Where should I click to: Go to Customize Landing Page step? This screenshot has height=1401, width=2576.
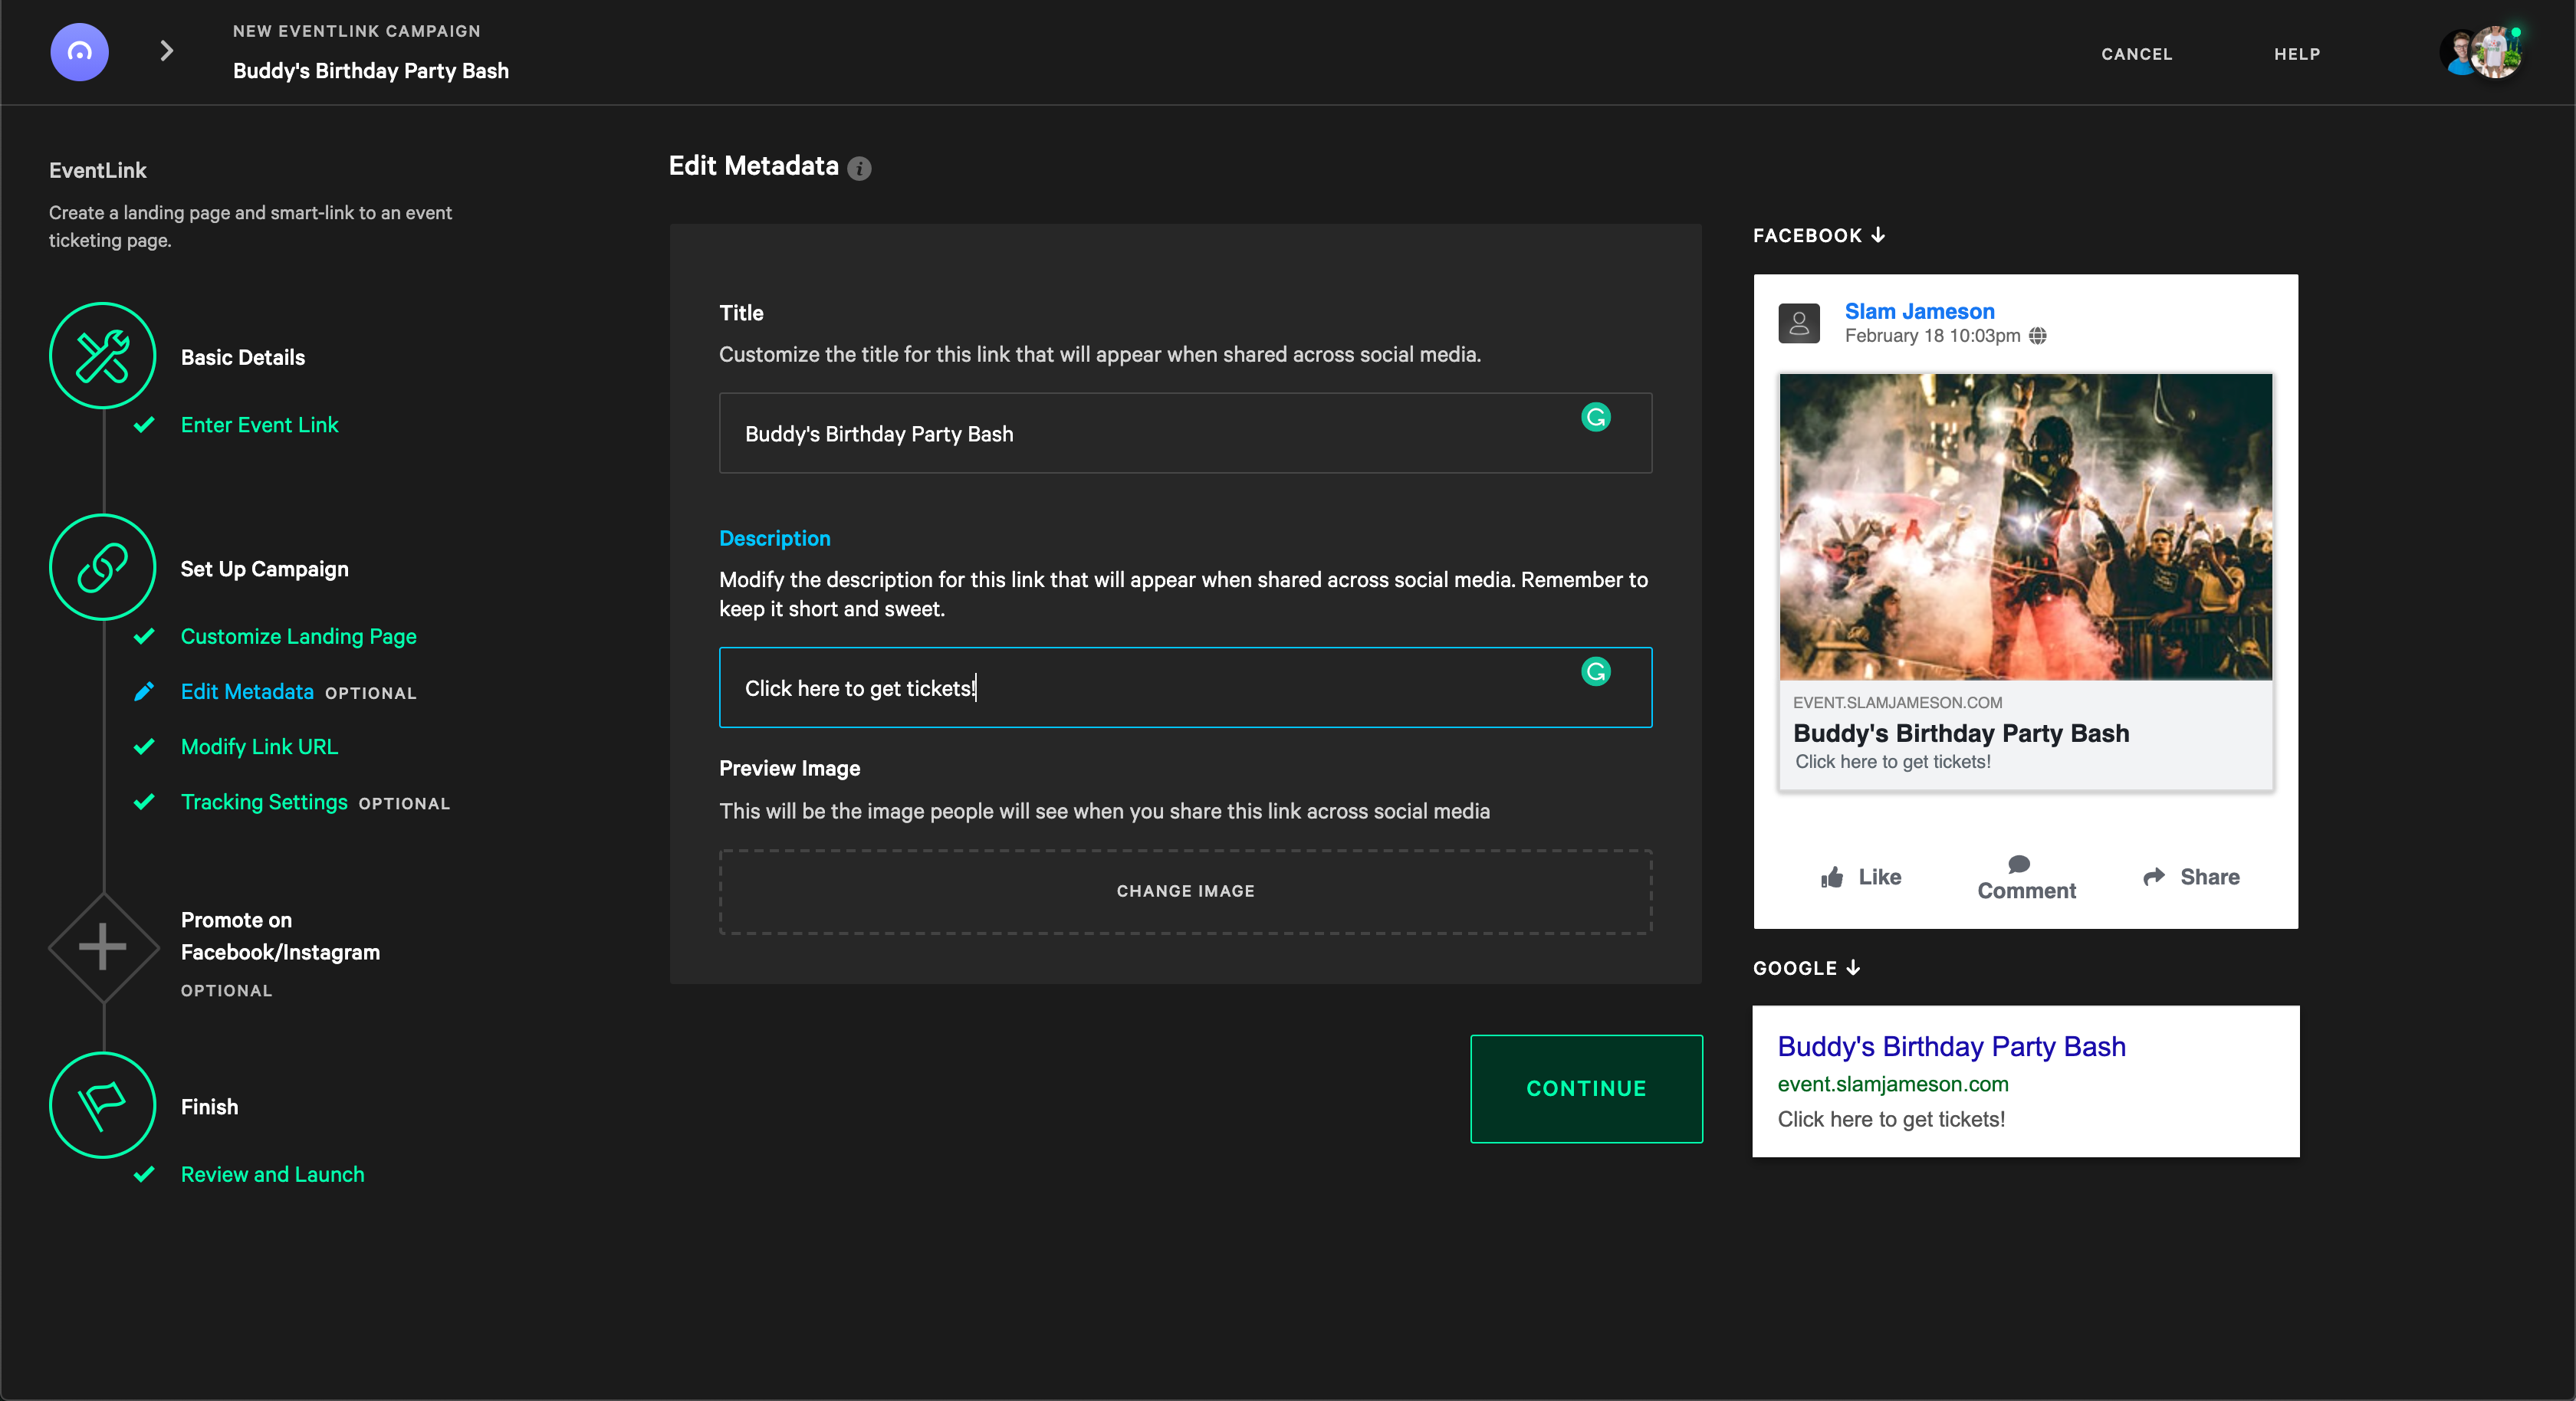pyautogui.click(x=298, y=636)
